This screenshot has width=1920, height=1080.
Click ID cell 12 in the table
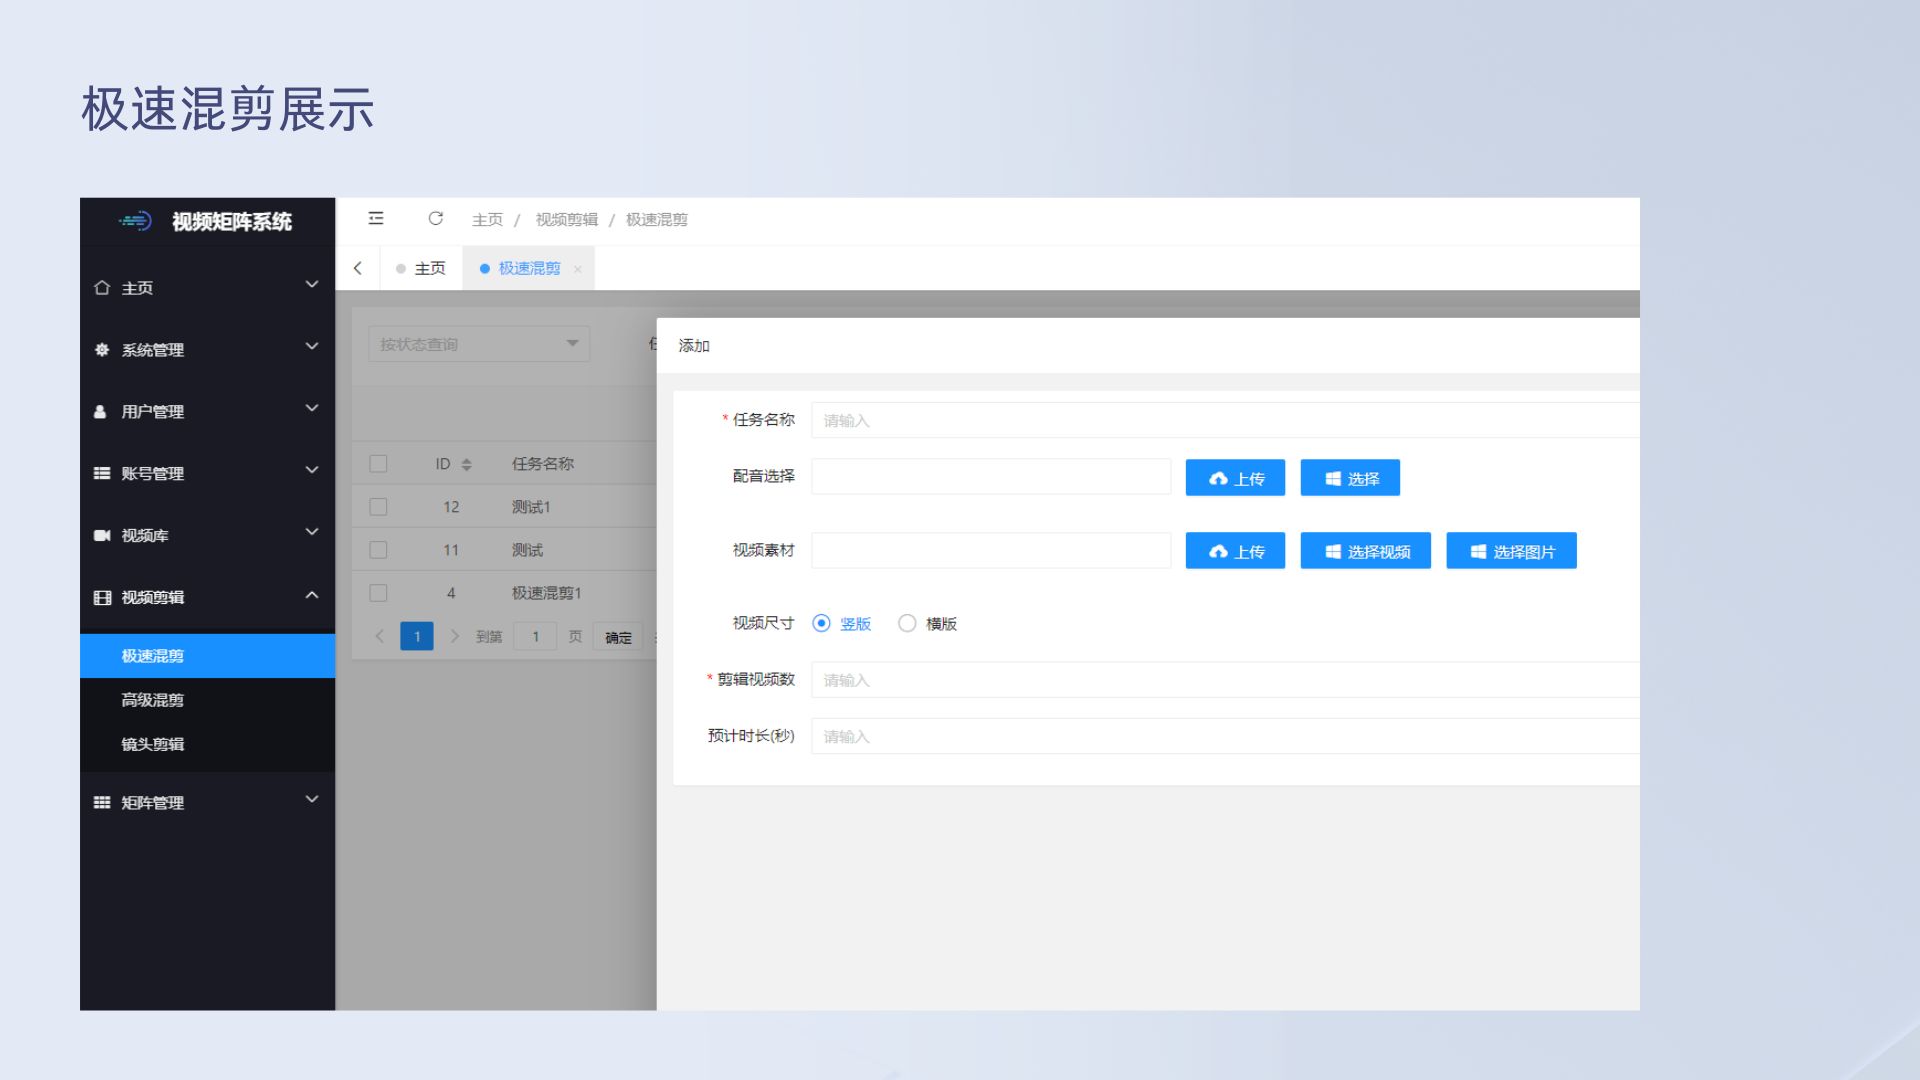[451, 507]
